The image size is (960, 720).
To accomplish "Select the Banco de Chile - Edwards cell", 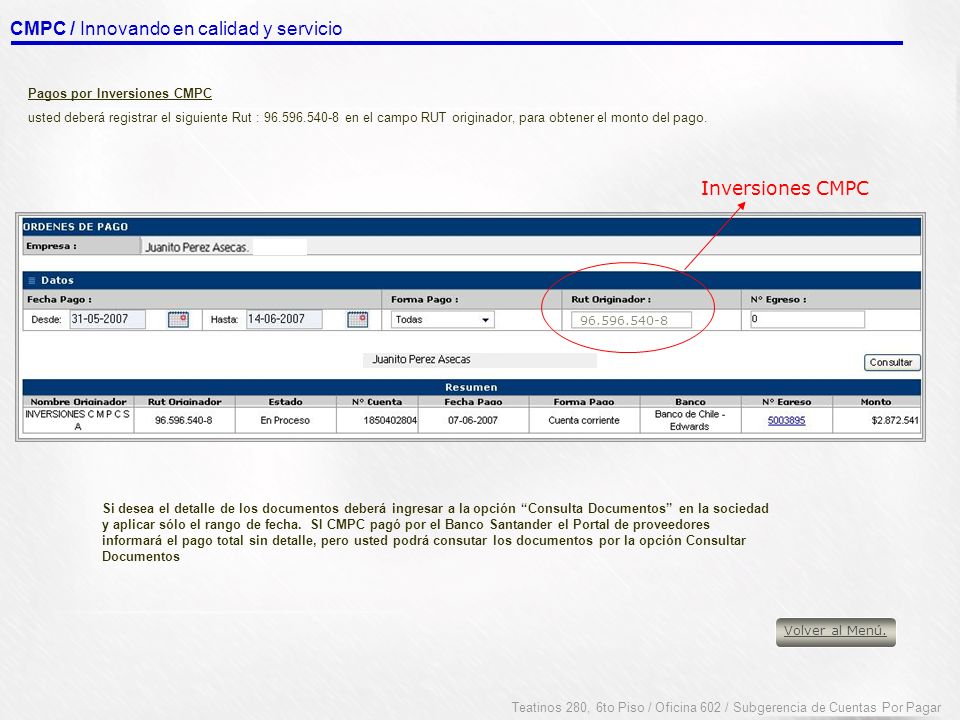I will [690, 421].
